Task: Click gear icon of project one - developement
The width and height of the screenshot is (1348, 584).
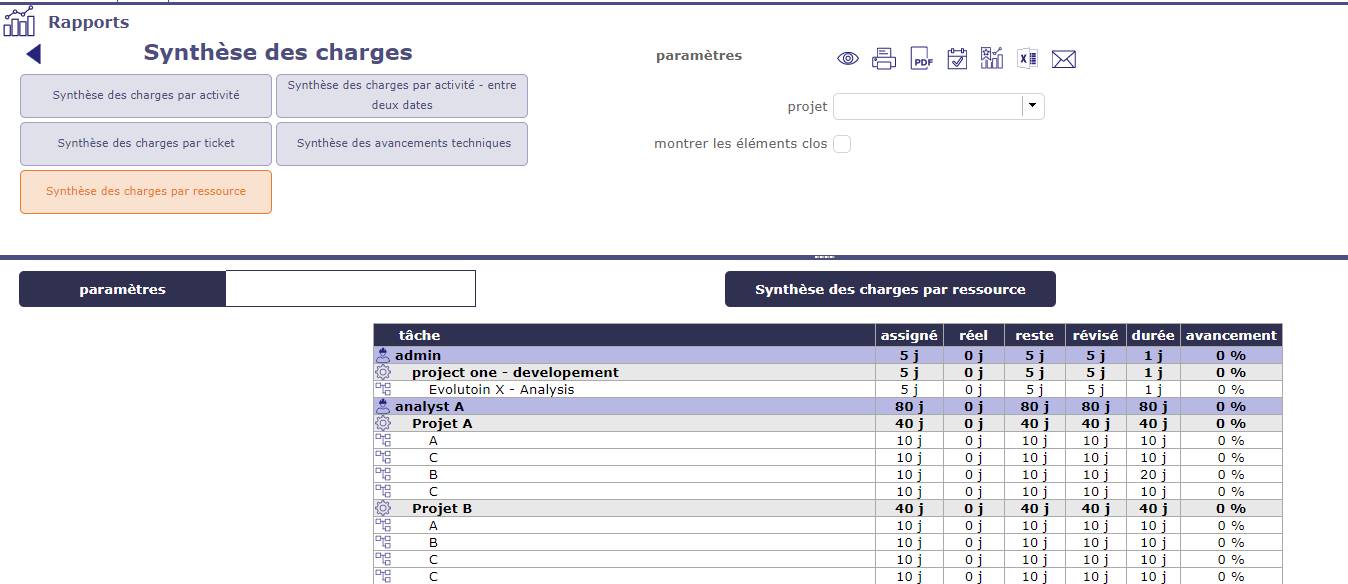Action: coord(382,372)
